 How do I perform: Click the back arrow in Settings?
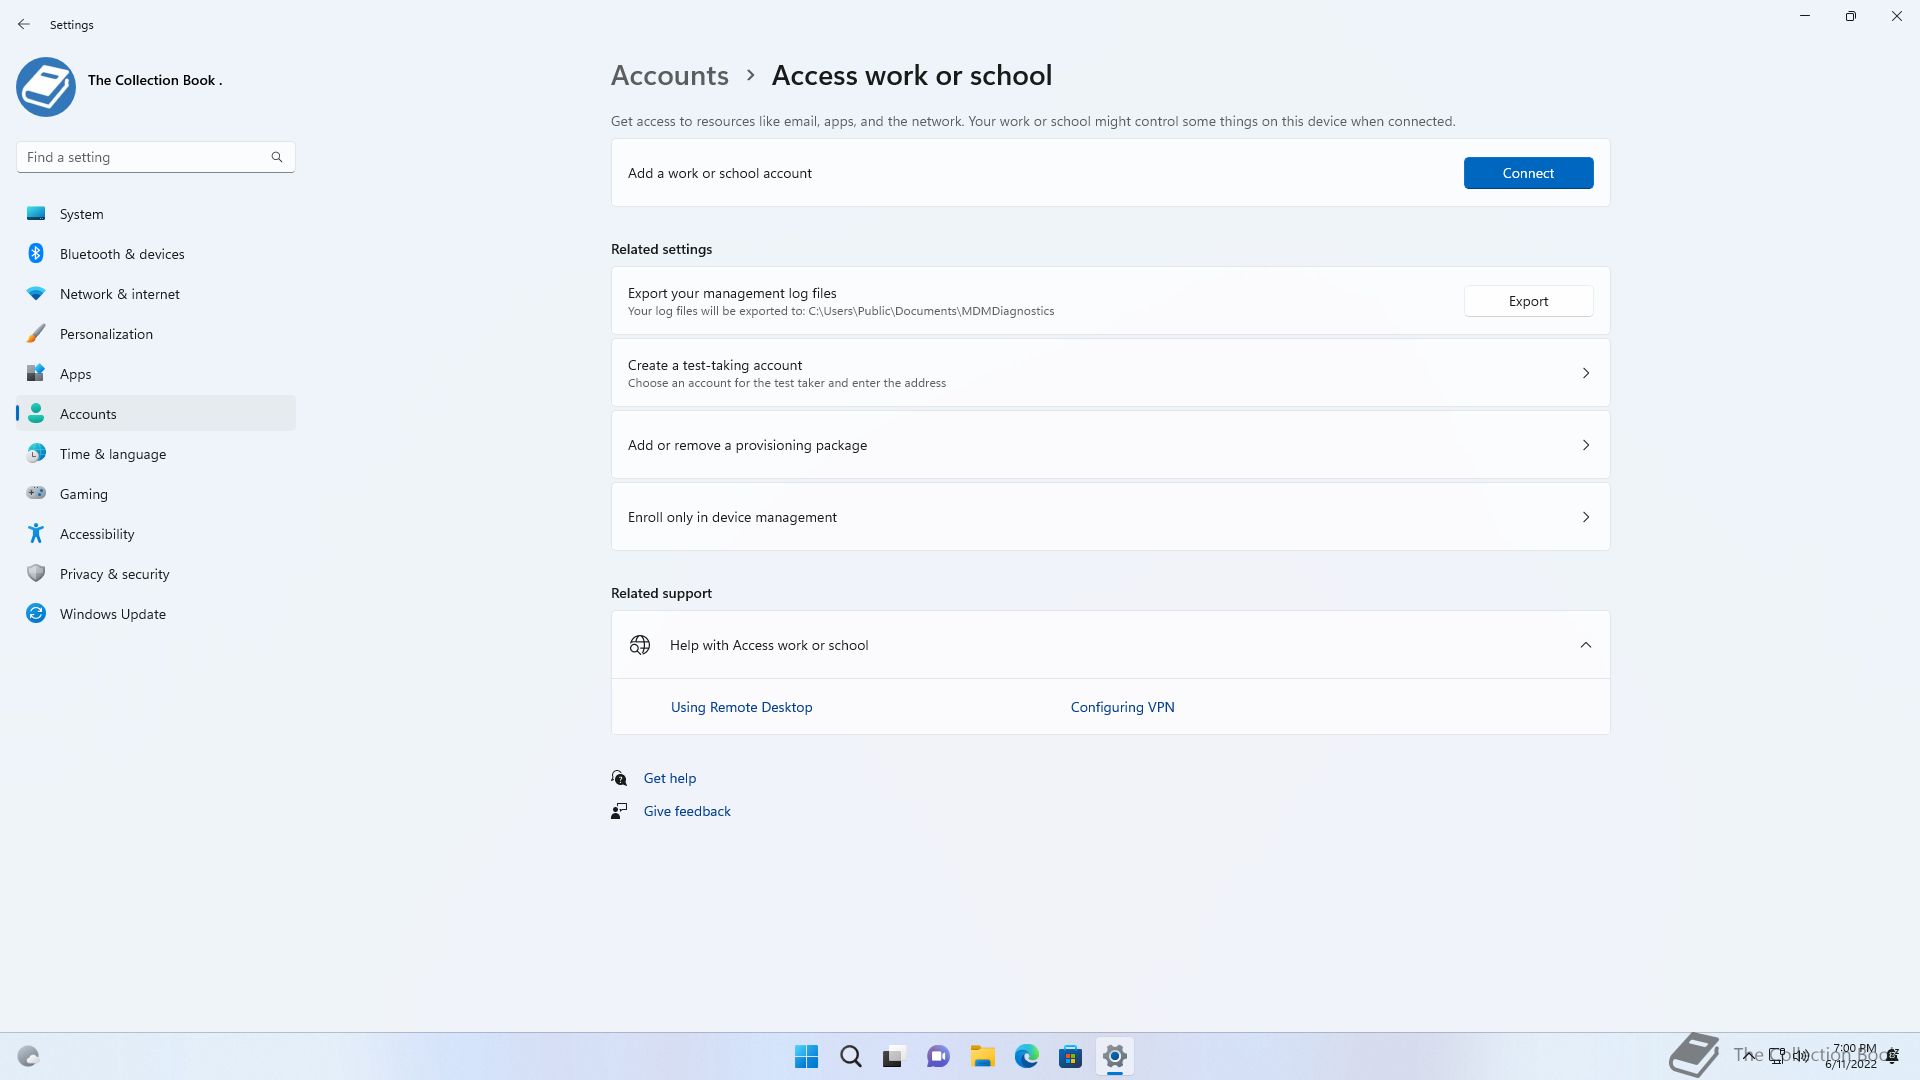coord(24,24)
